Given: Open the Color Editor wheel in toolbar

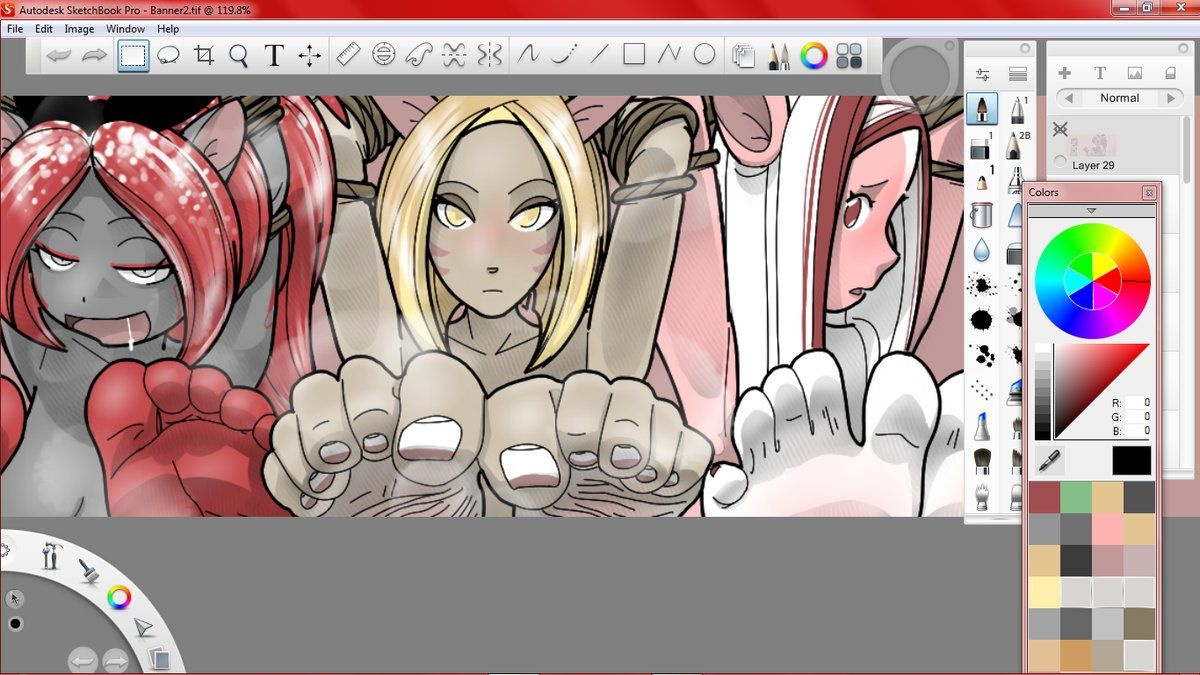Looking at the screenshot, I should (x=814, y=55).
